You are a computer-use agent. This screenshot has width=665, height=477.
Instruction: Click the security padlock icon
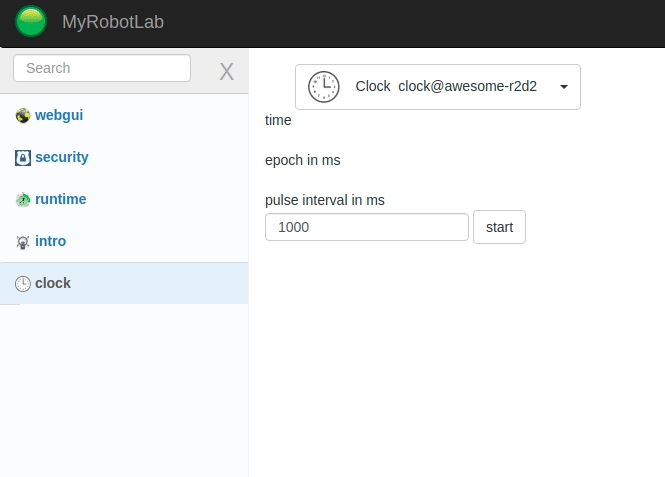pyautogui.click(x=23, y=158)
